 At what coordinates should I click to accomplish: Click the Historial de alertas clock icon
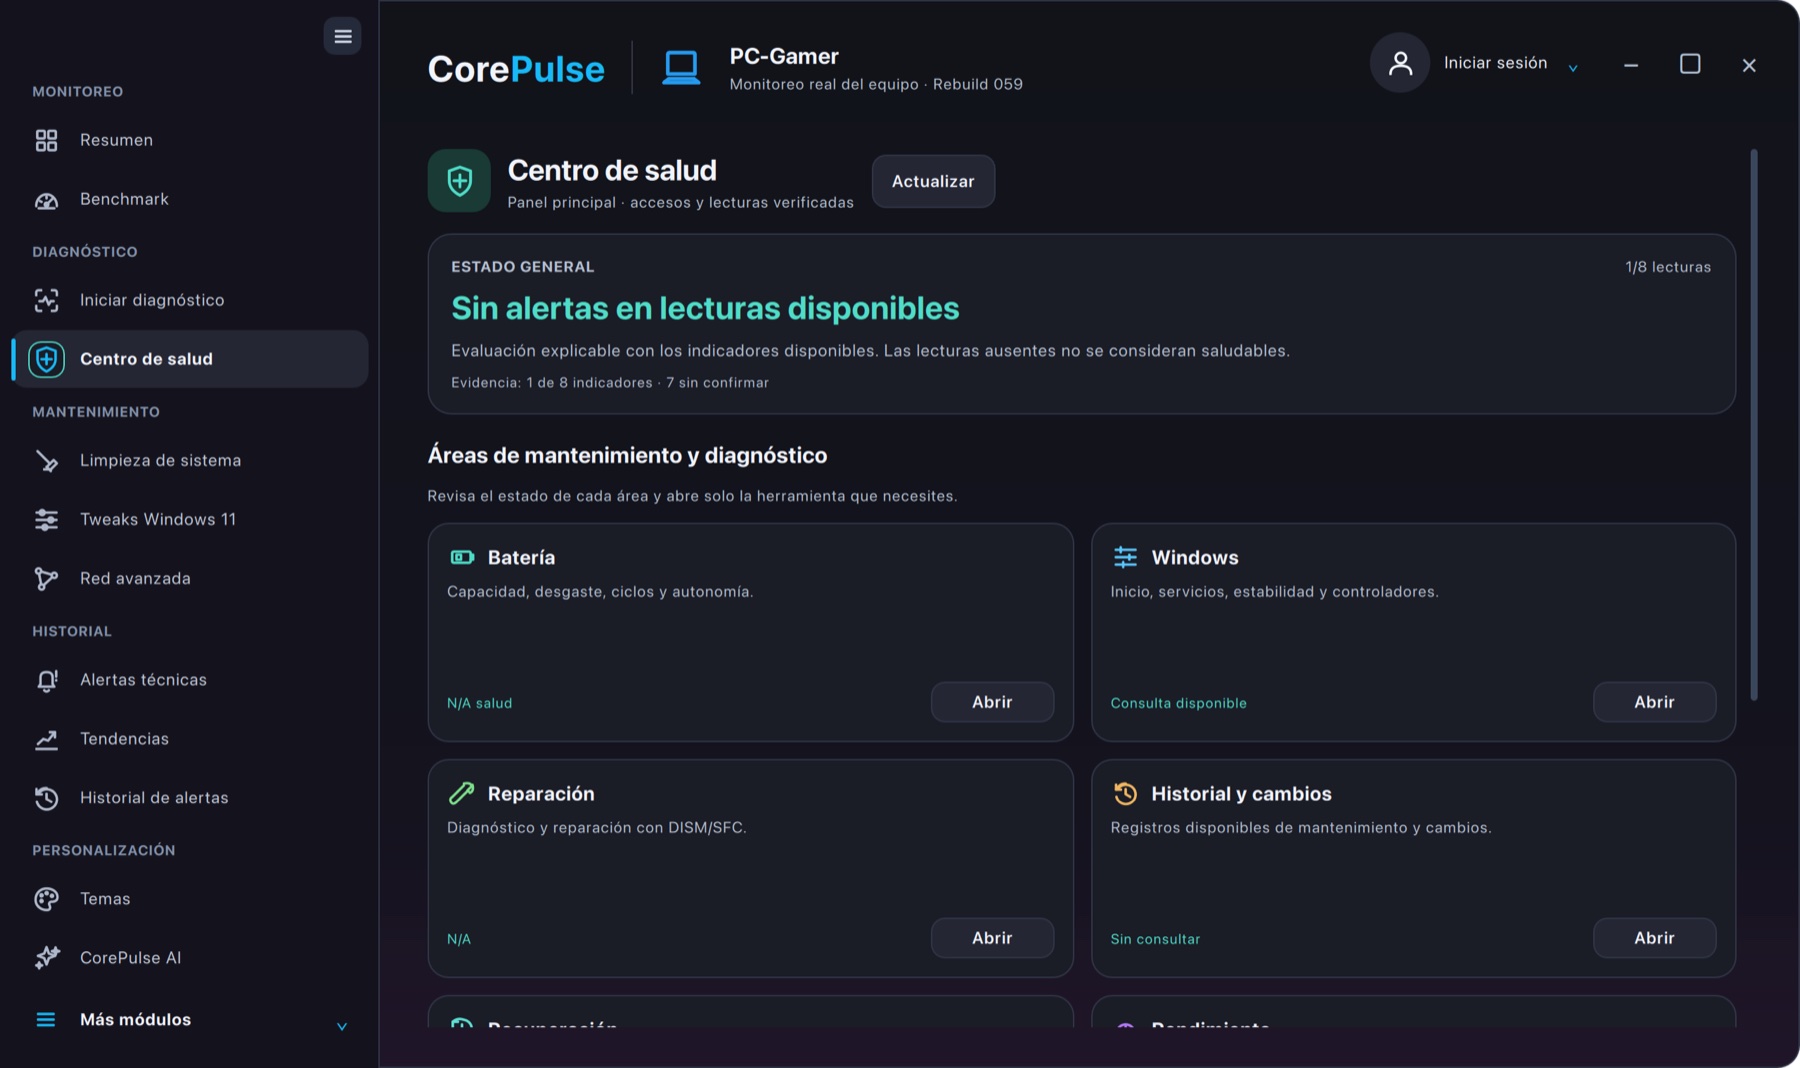(46, 798)
